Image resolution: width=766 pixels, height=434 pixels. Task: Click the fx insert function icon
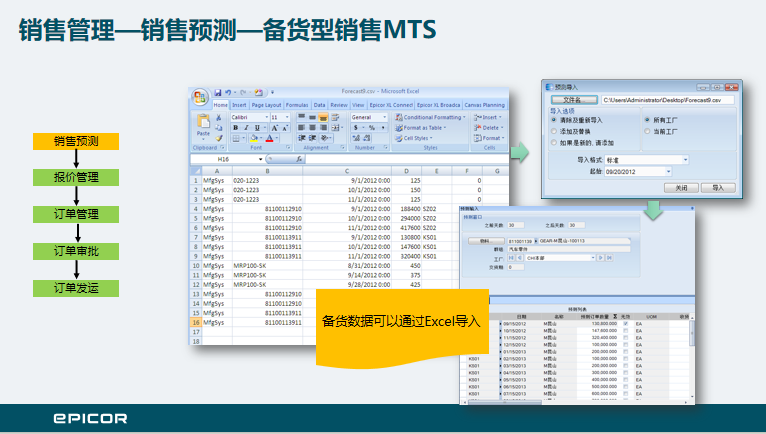tap(299, 159)
